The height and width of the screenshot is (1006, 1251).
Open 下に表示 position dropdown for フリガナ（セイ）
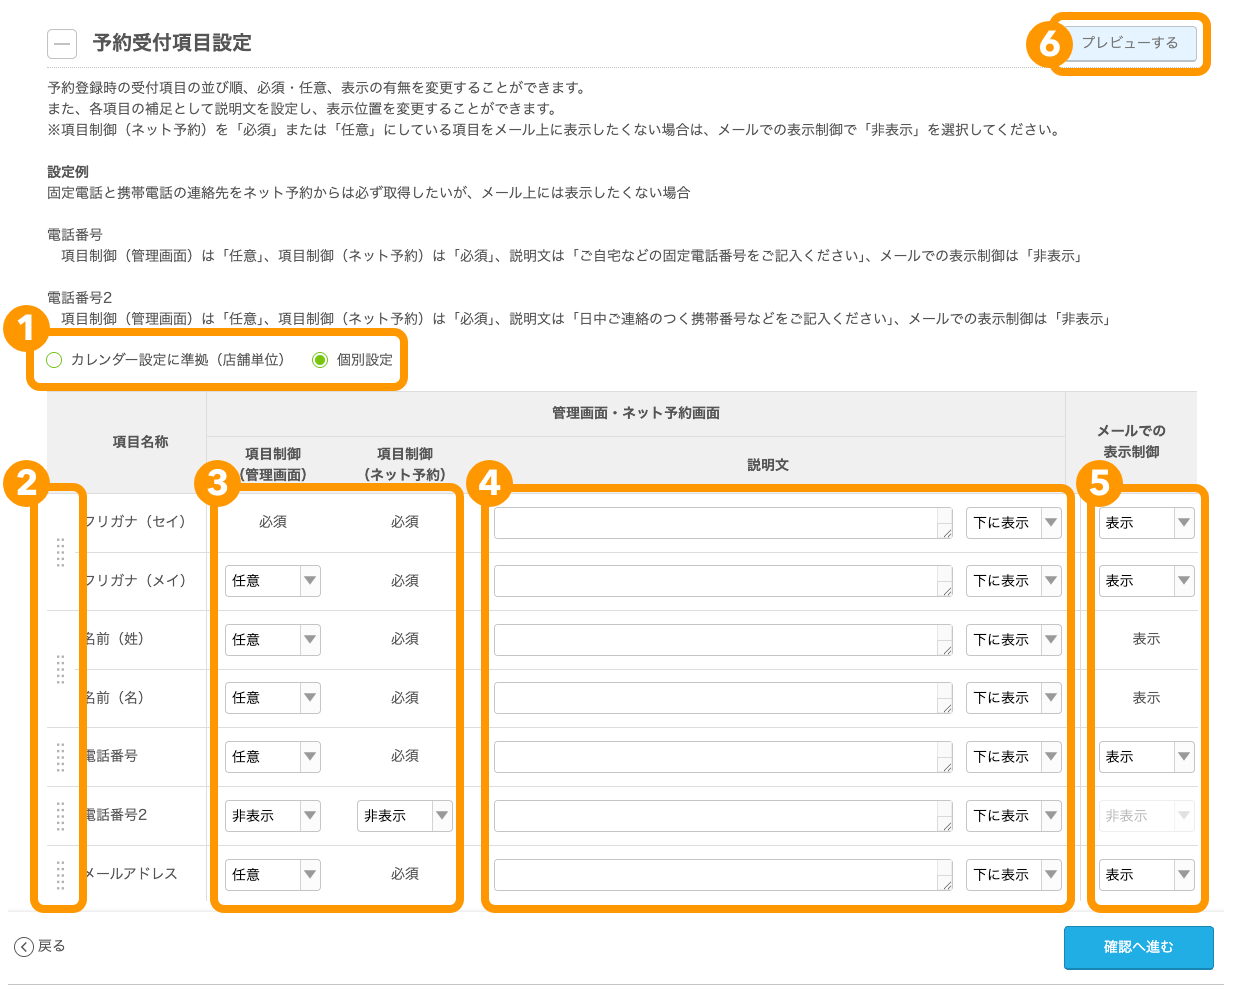[x=1013, y=523]
